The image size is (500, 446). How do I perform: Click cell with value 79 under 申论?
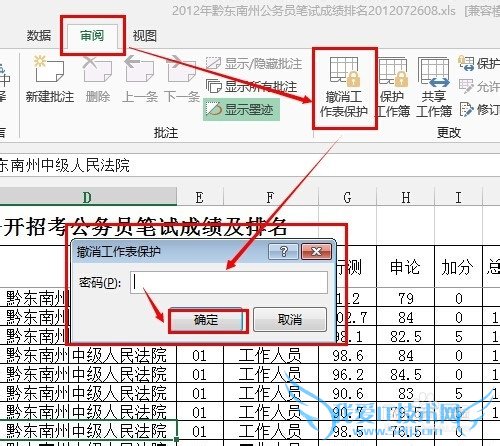(406, 298)
